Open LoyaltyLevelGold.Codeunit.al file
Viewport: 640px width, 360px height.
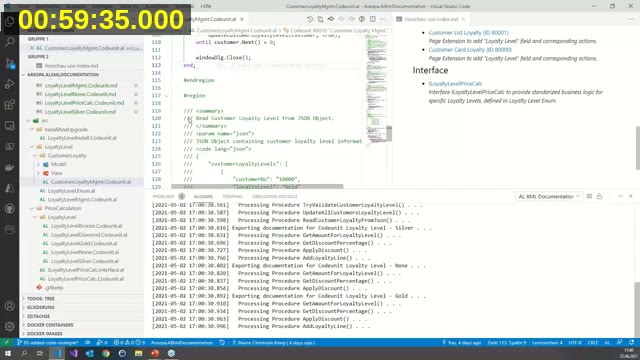click(x=84, y=243)
